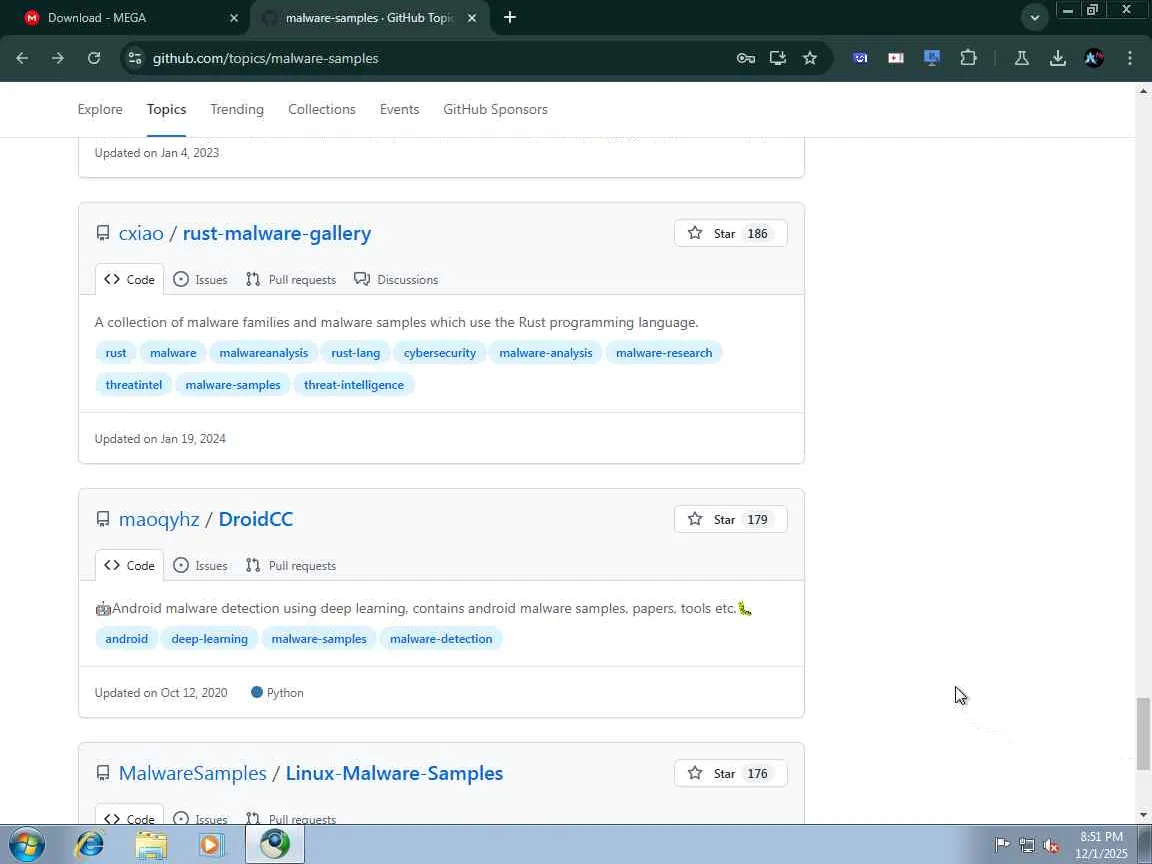The width and height of the screenshot is (1152, 864).
Task: Open Windows Explorer folder in taskbar
Action: point(151,844)
